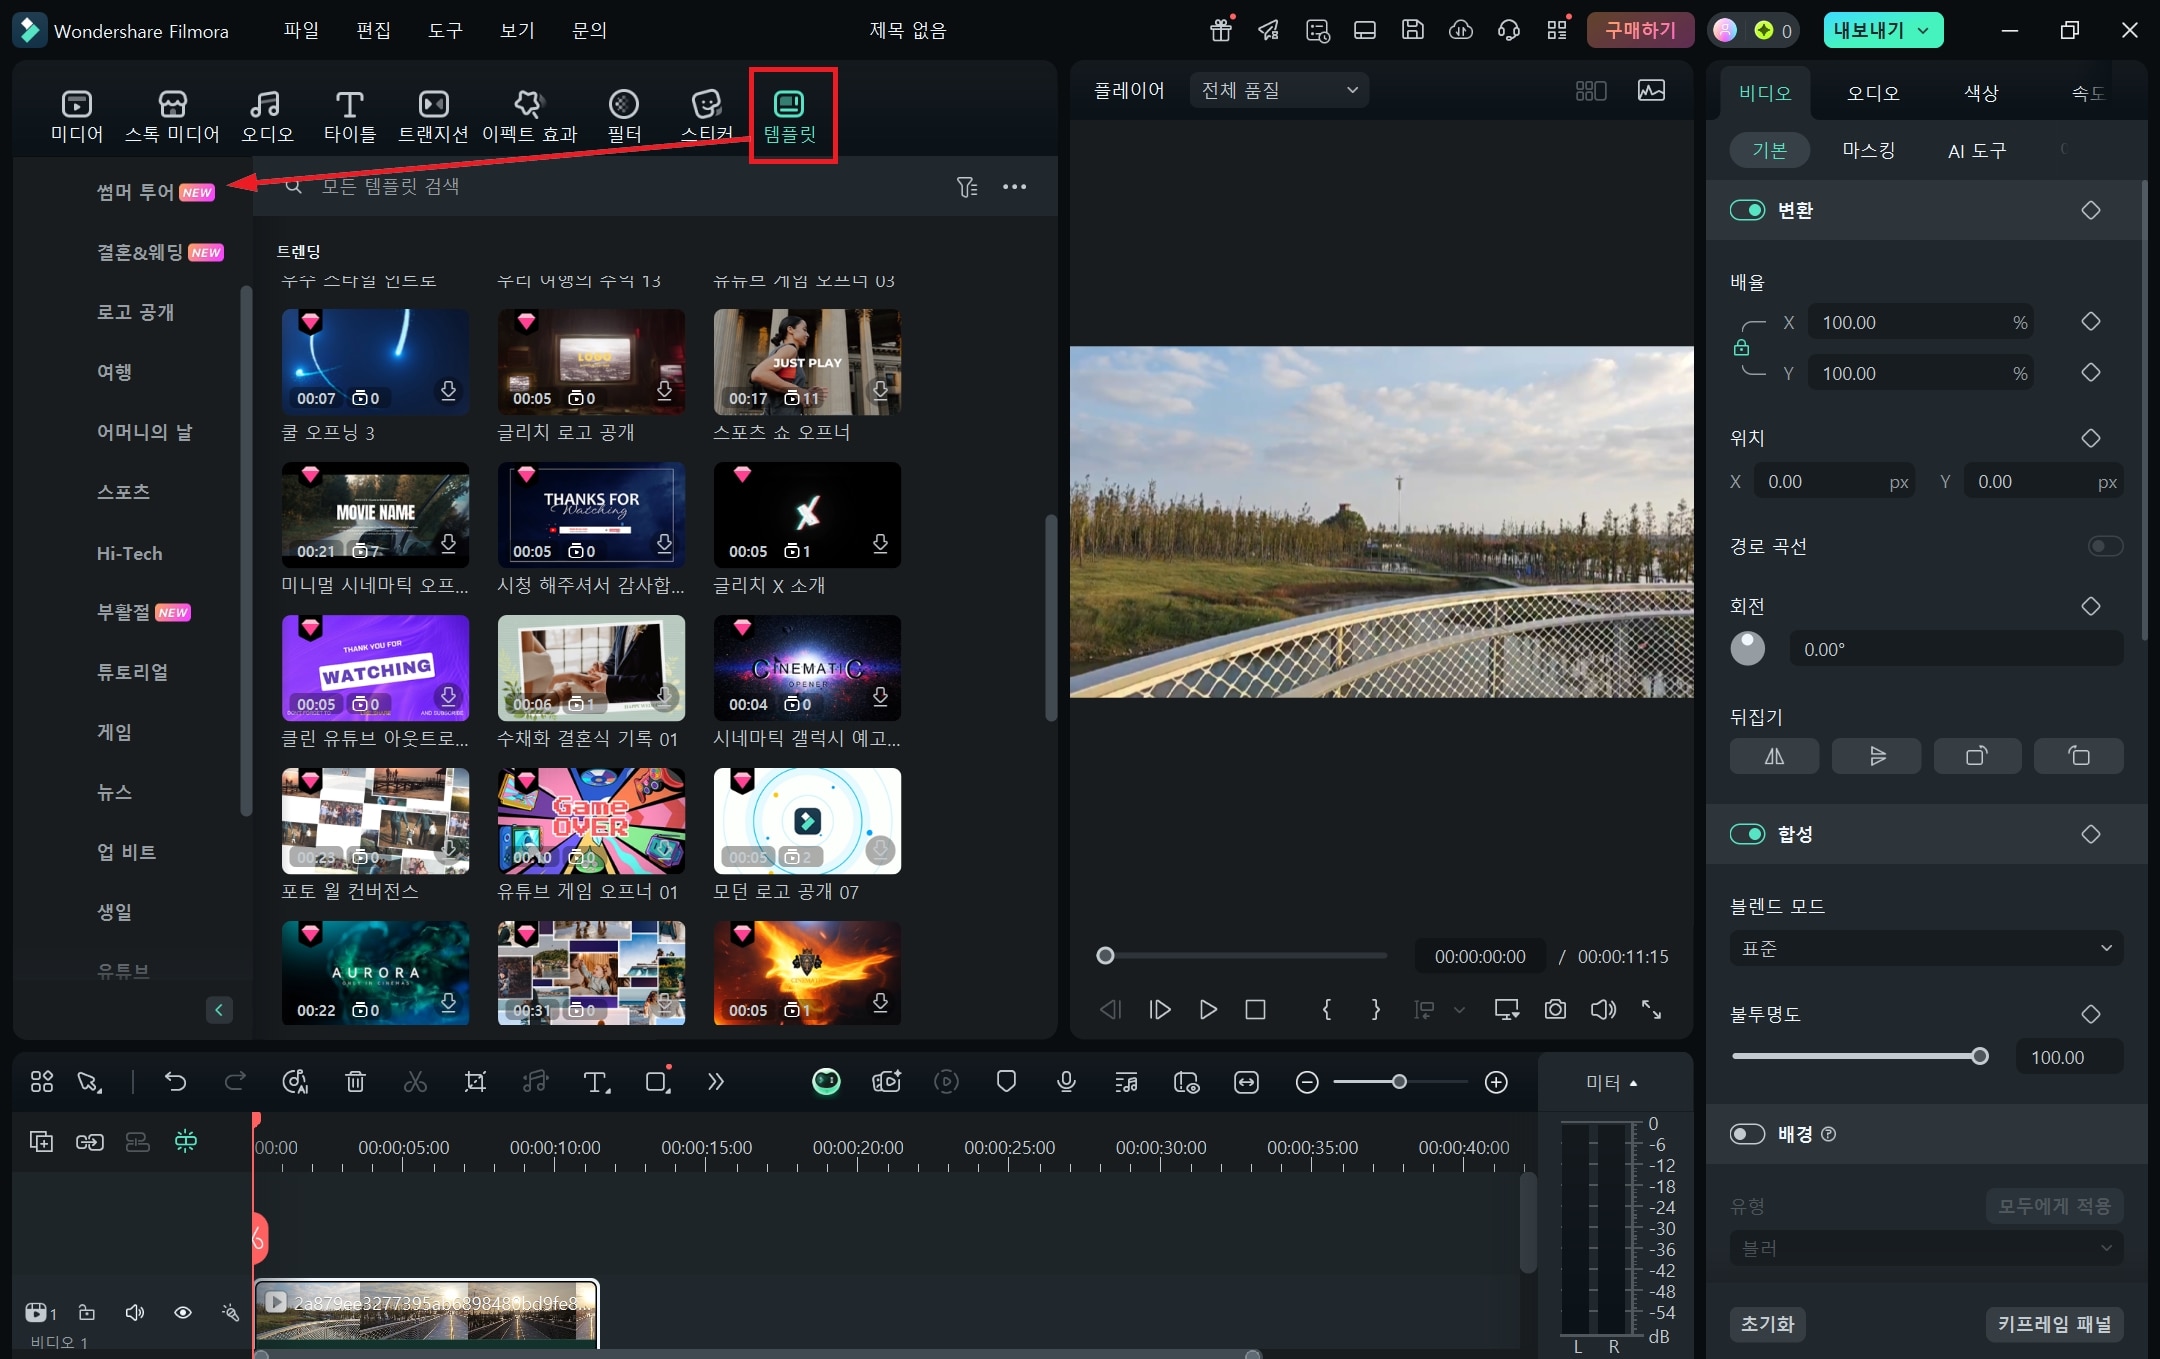The image size is (2160, 1359).
Task: Click the save project floppy icon
Action: pos(1412,30)
